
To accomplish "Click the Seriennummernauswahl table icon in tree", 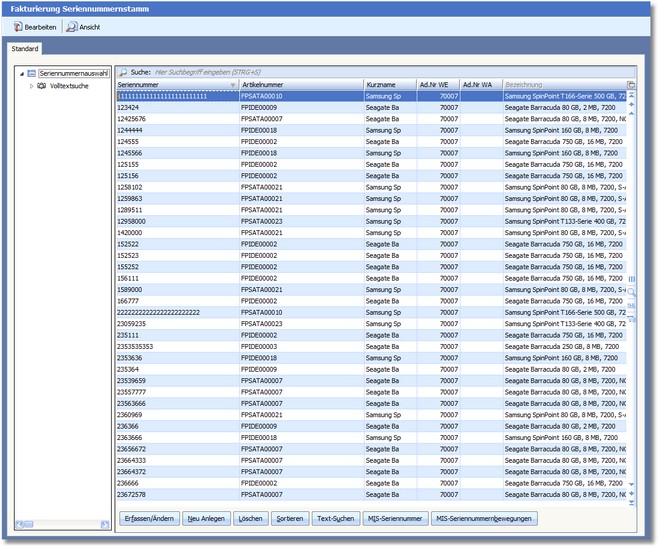I will pyautogui.click(x=32, y=73).
